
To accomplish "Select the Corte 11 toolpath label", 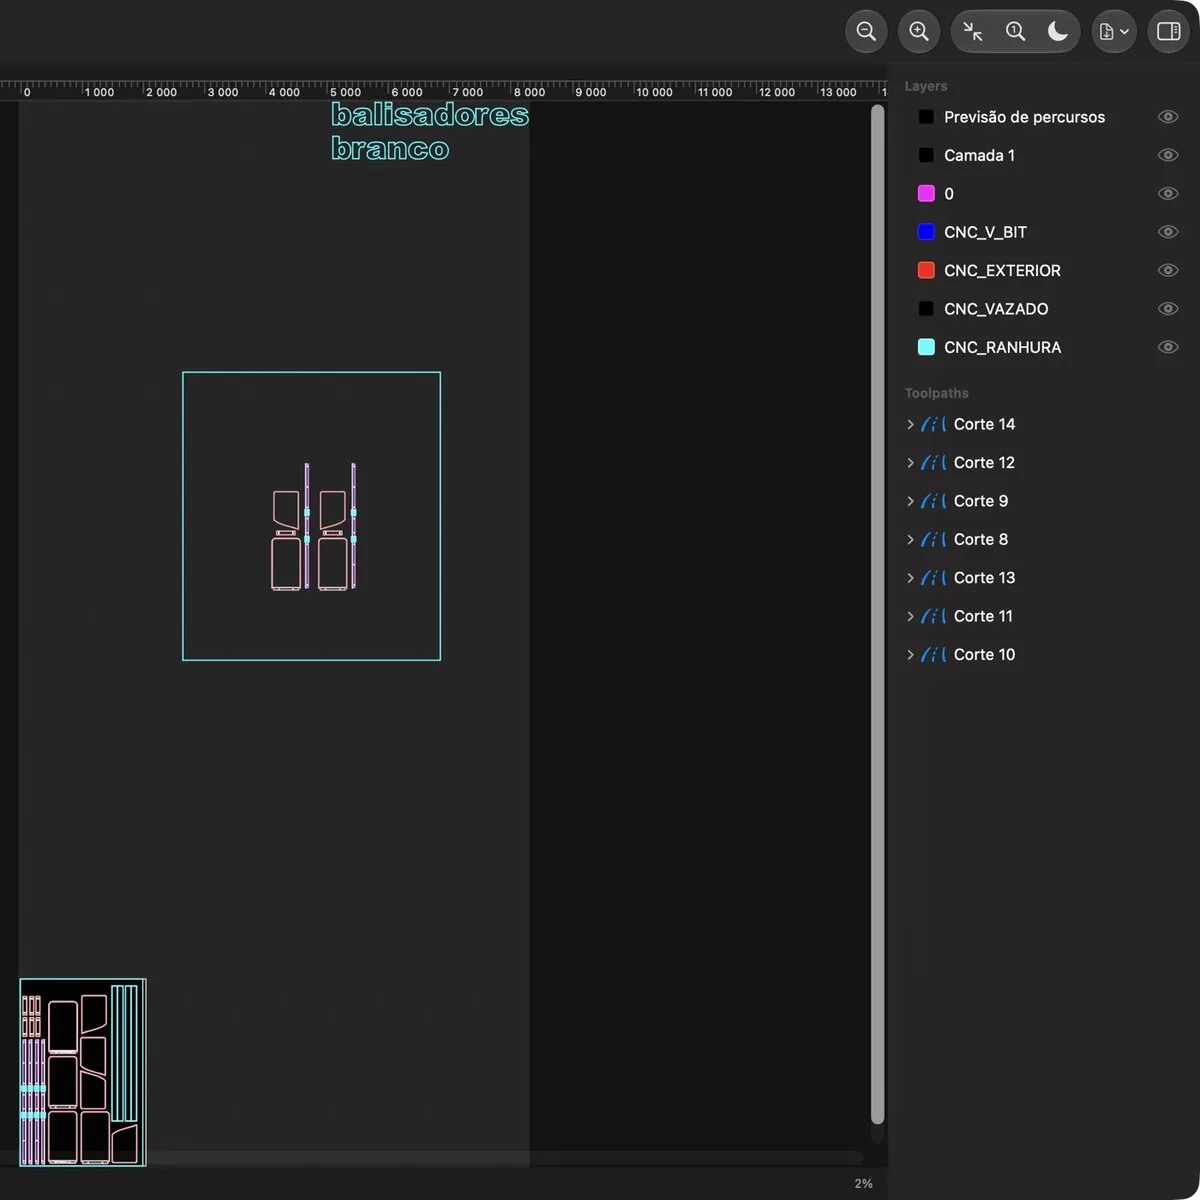I will click(983, 616).
